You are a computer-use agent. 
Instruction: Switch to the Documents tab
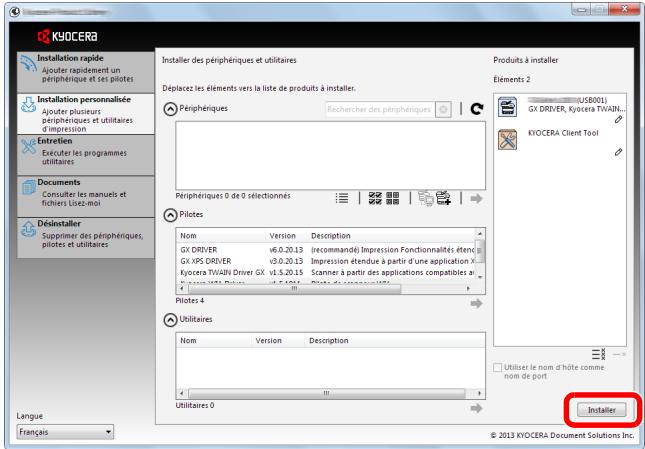point(86,196)
